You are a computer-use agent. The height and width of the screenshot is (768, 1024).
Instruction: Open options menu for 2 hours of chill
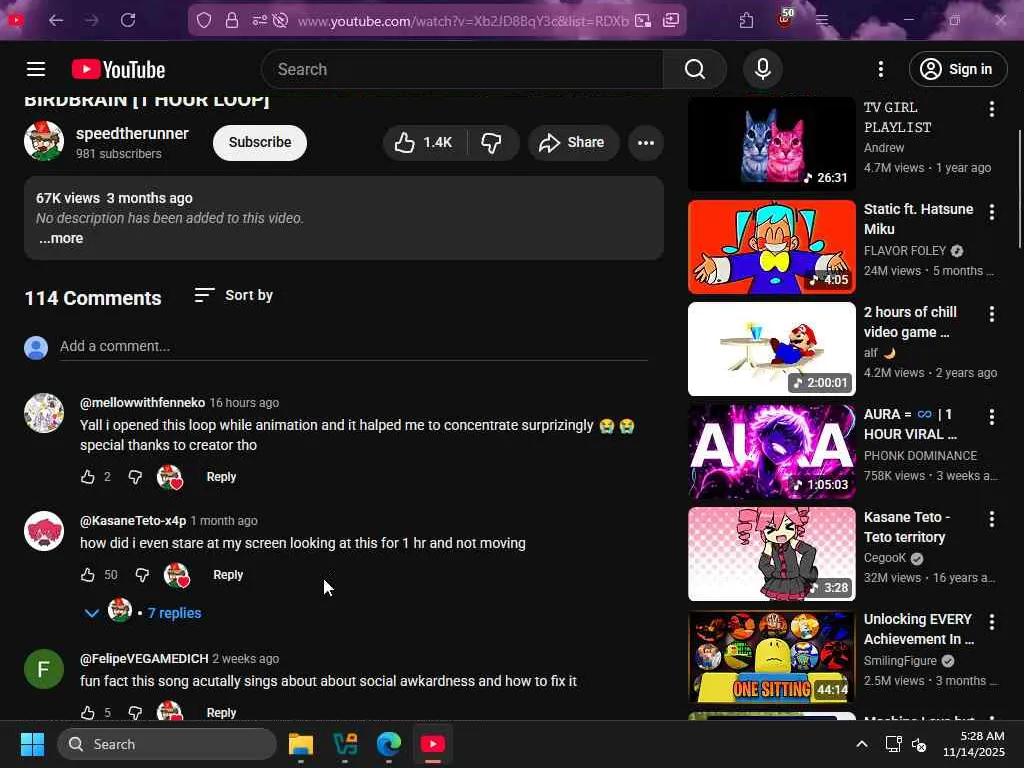click(991, 314)
